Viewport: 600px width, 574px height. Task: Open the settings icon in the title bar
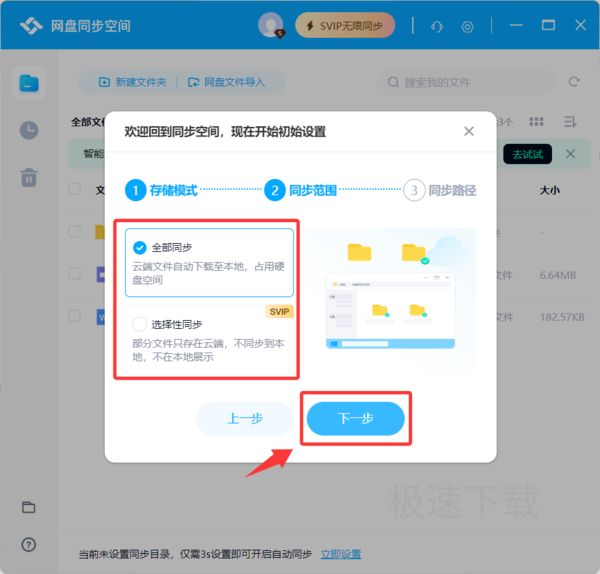coord(467,27)
